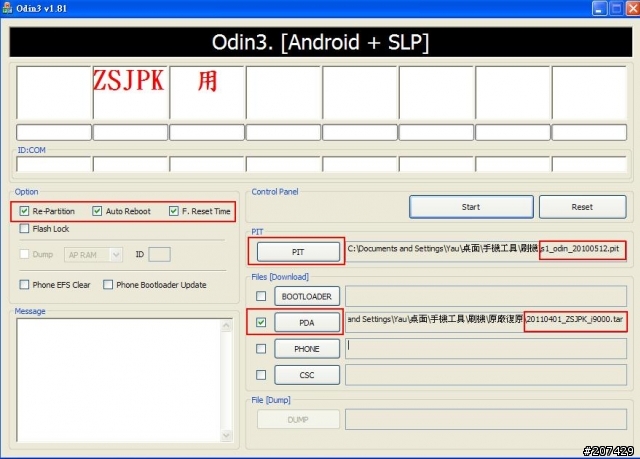640x459 pixels.
Task: Pick a CSC file
Action: pos(307,375)
